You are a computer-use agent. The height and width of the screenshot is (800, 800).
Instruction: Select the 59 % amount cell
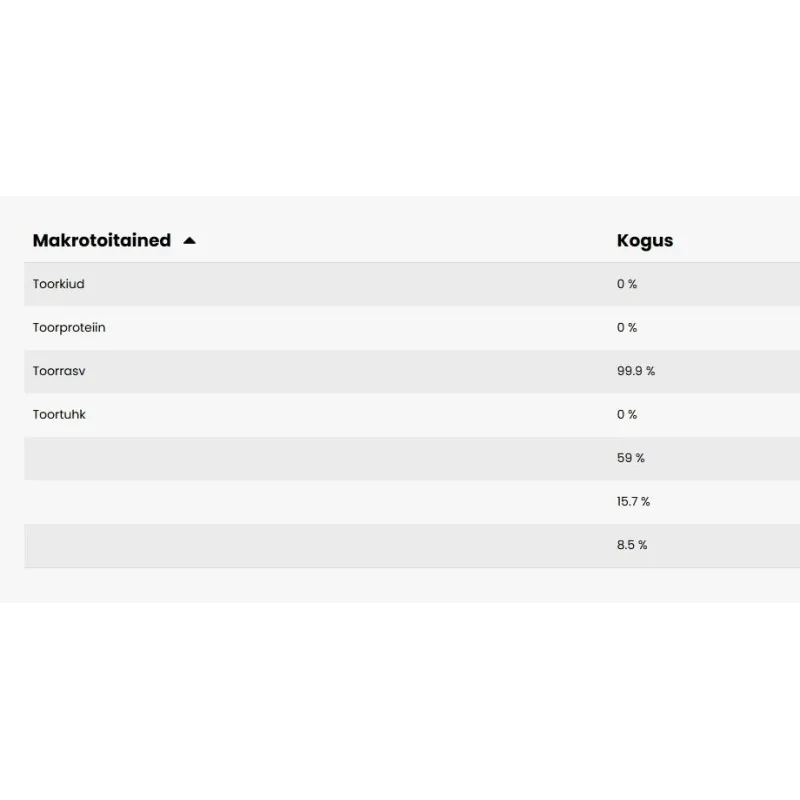point(631,458)
